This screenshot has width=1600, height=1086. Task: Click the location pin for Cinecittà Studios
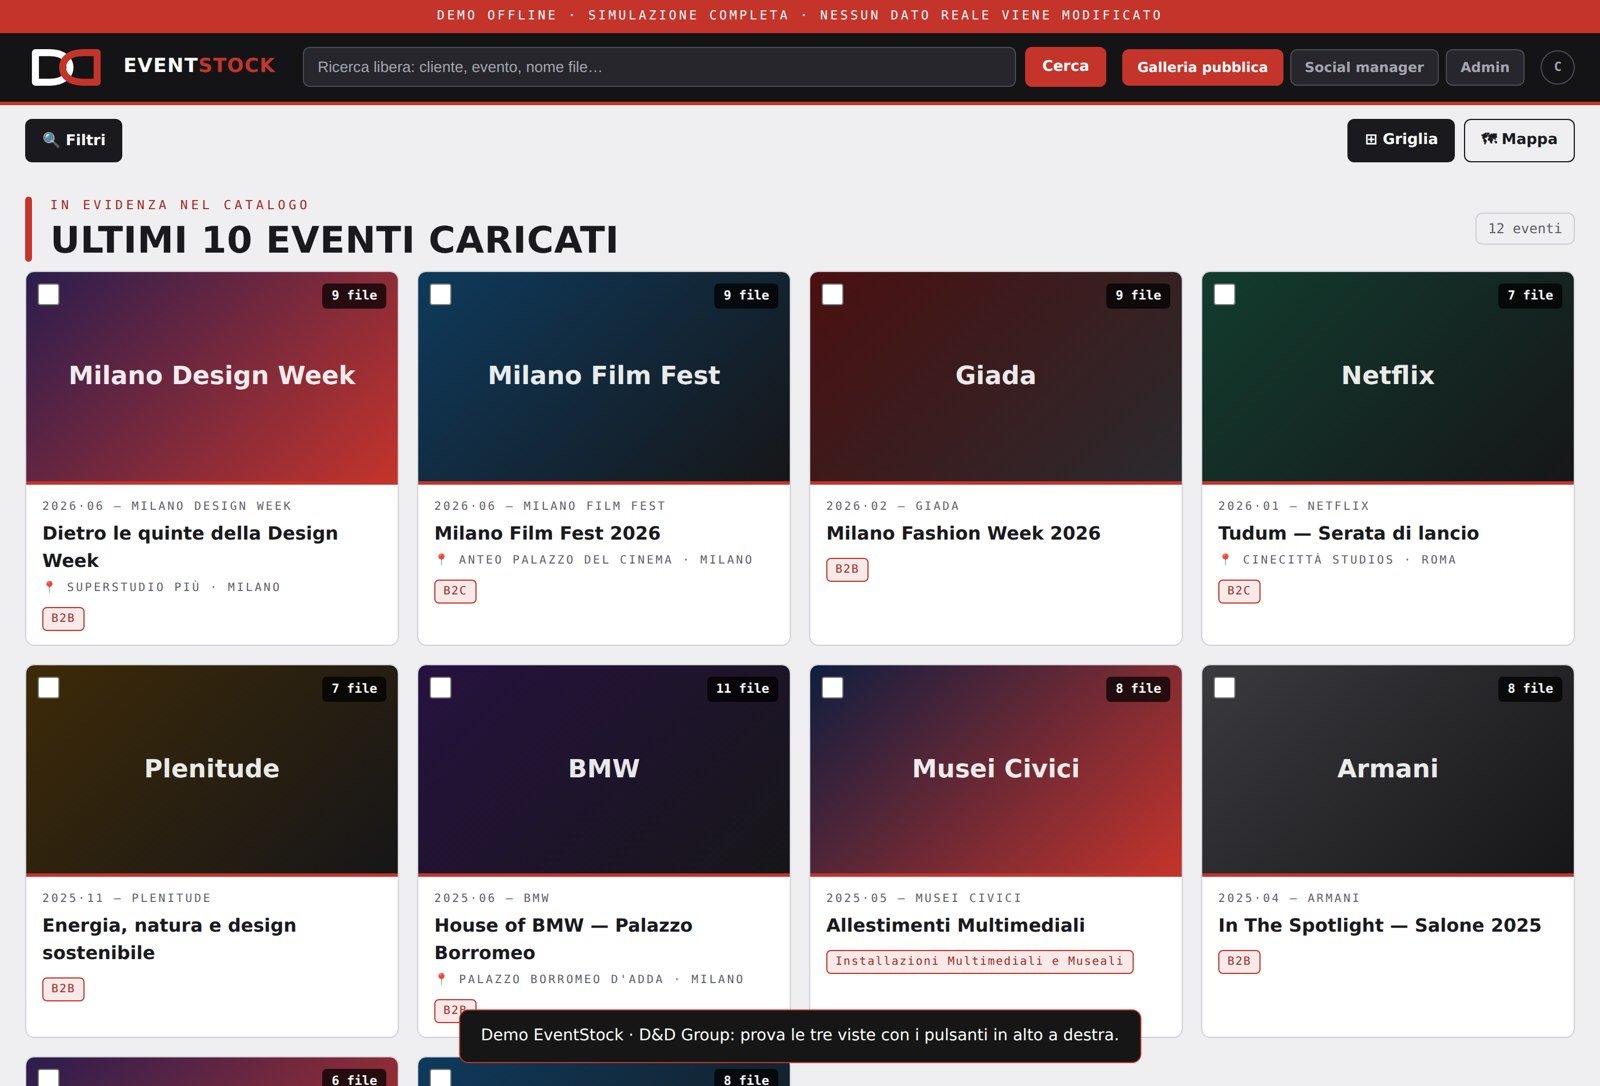(x=1225, y=560)
